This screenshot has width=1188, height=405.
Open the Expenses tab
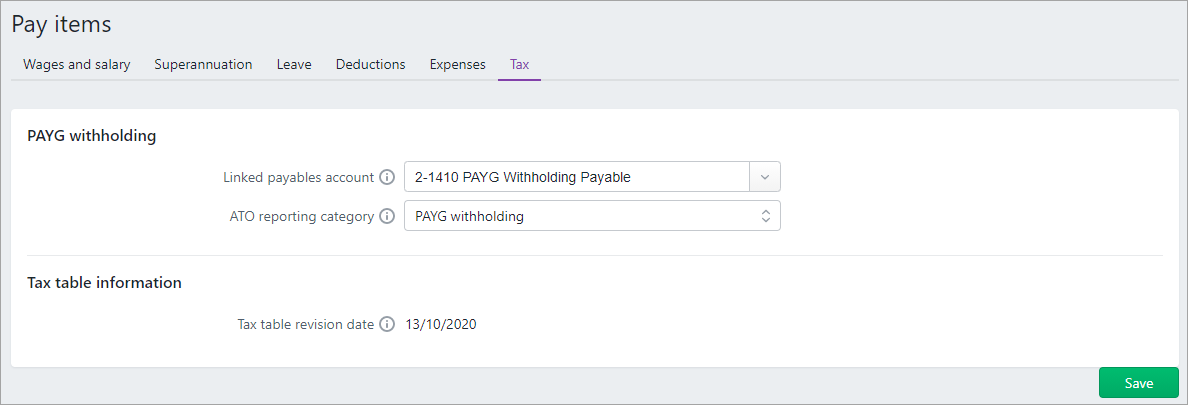click(457, 64)
